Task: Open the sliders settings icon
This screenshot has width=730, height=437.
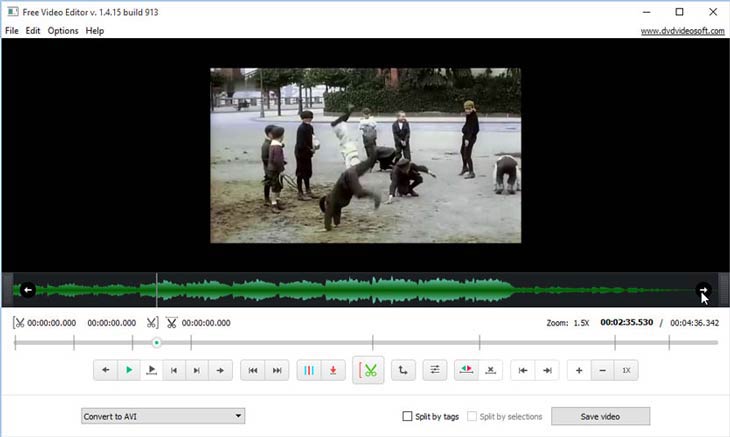Action: click(435, 370)
